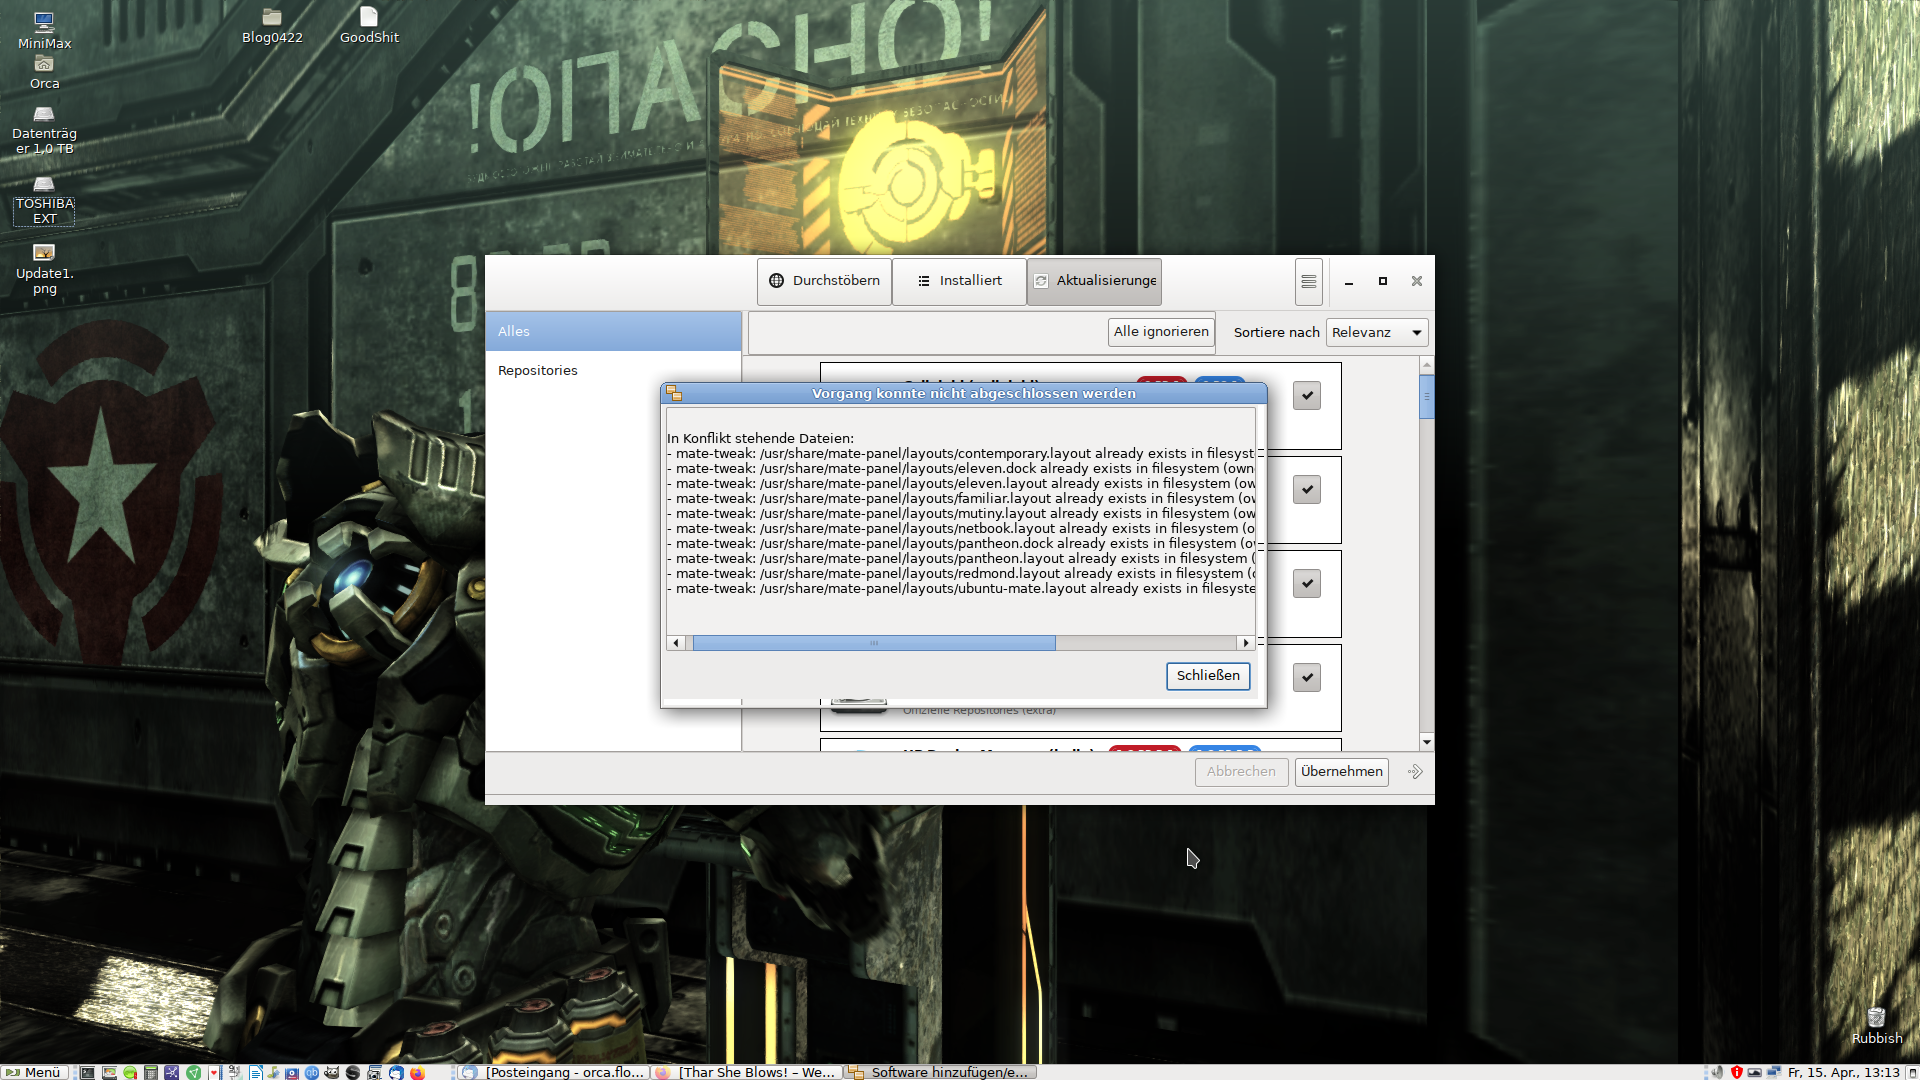Click the update list vertical scrollbar thumb

tap(1427, 396)
